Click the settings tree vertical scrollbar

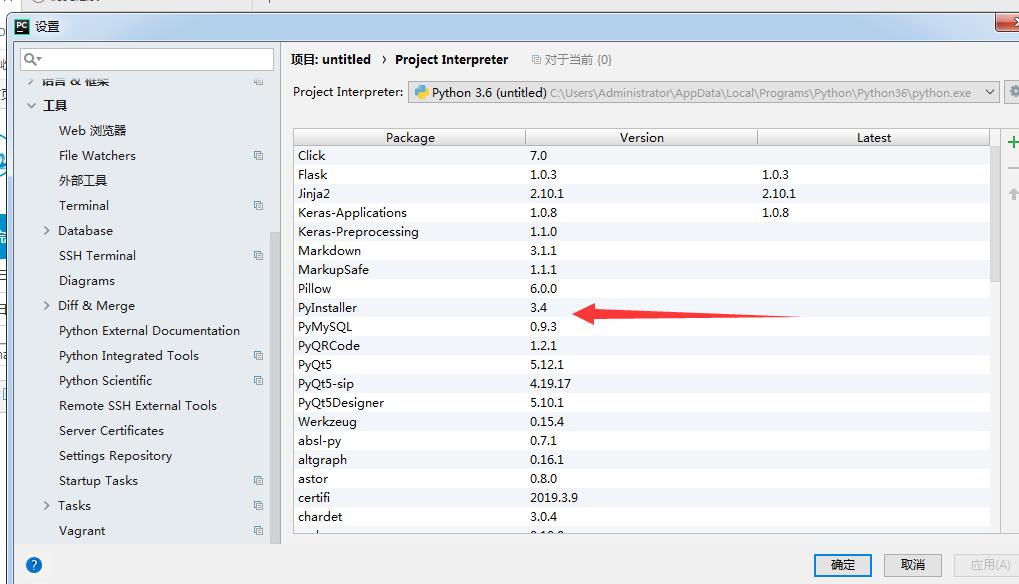click(x=274, y=387)
